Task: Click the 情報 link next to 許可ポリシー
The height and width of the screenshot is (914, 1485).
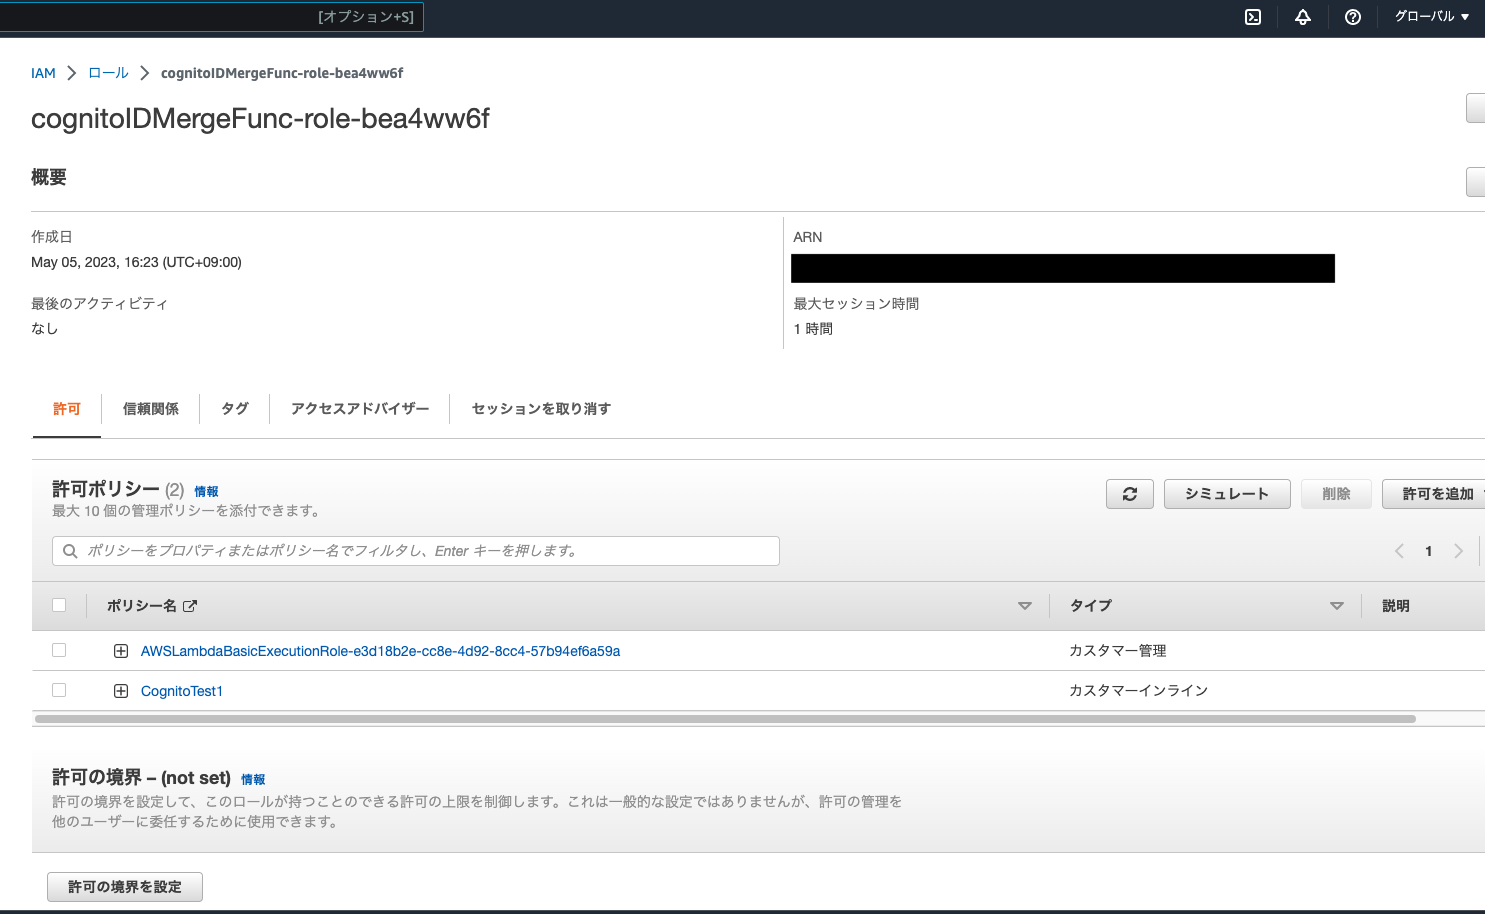Action: pyautogui.click(x=206, y=490)
